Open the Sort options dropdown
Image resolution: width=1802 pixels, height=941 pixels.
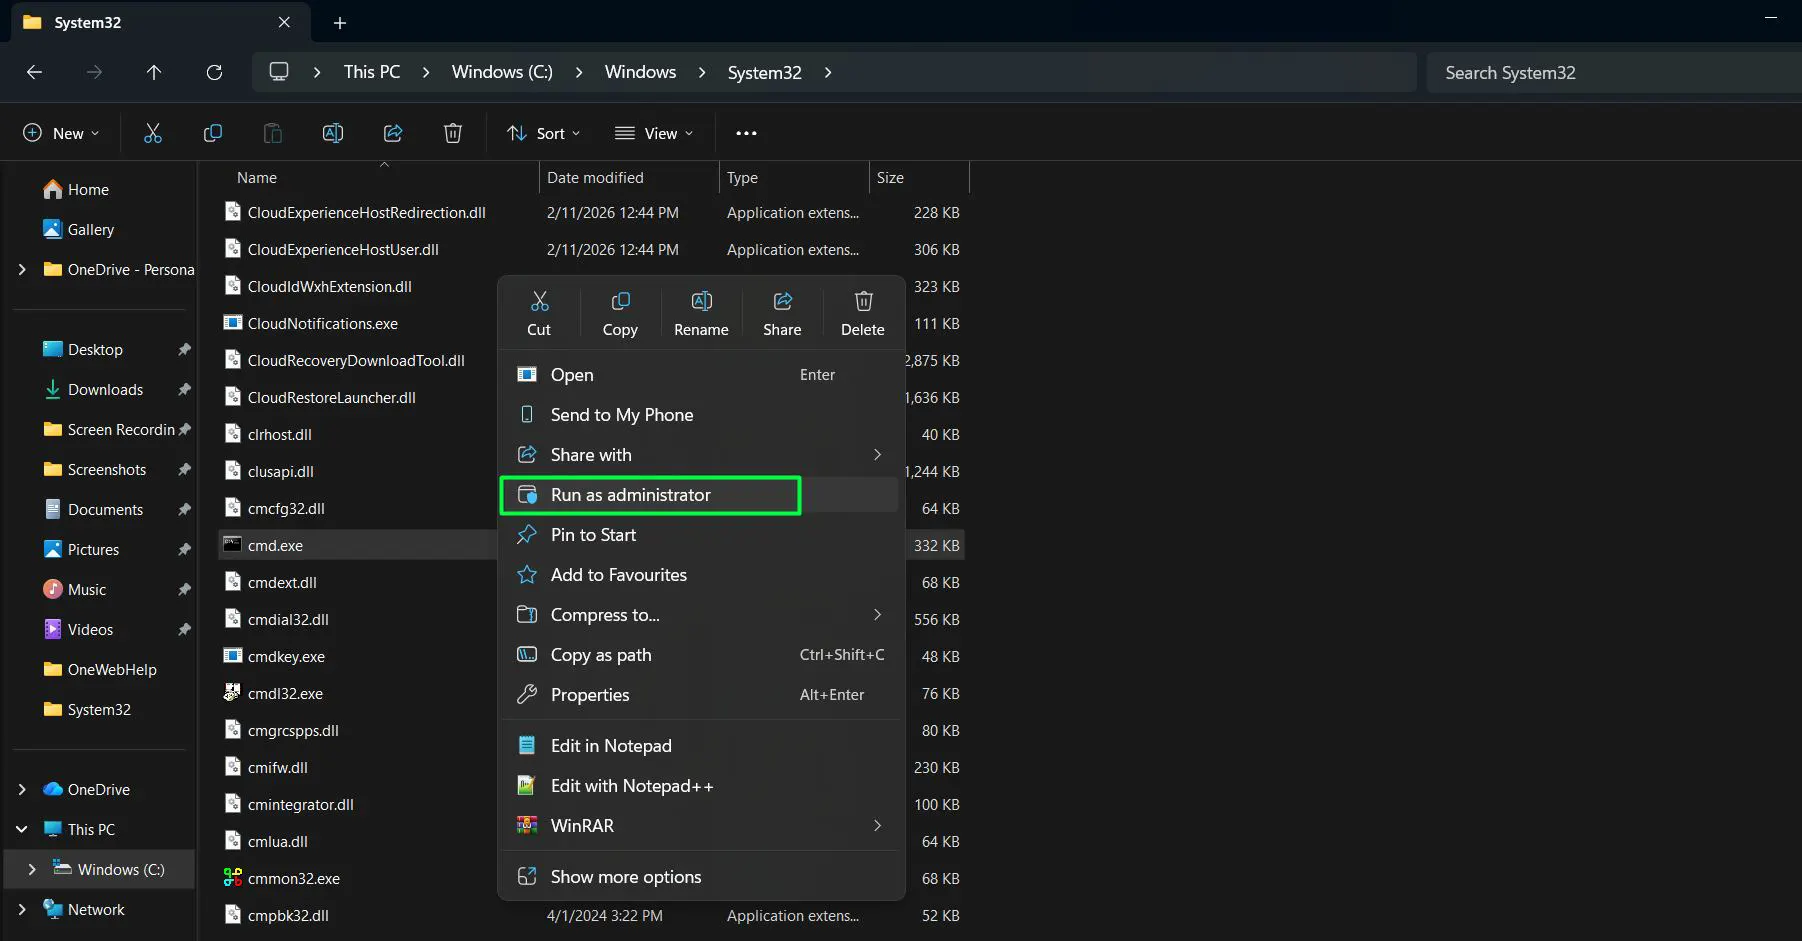pyautogui.click(x=543, y=133)
